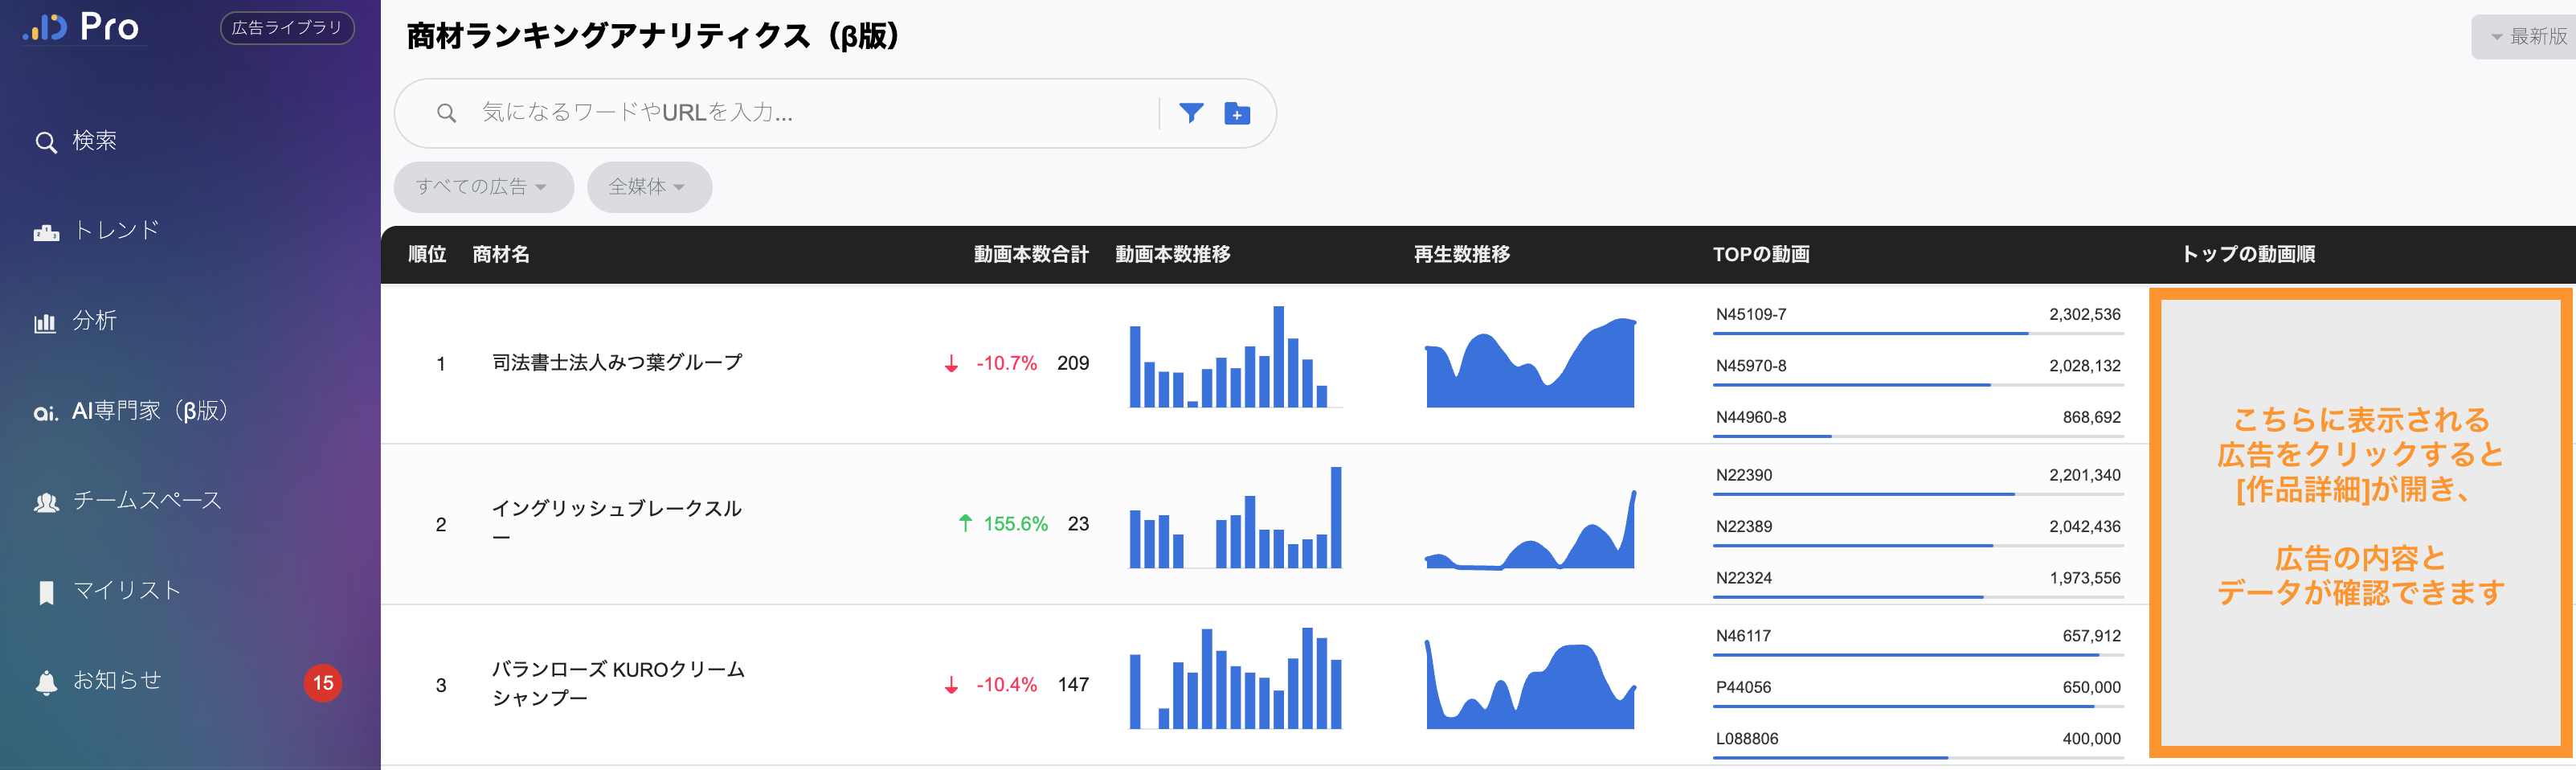Open バランローズ KUROクリームシャンプー entry
The height and width of the screenshot is (770, 2576).
coord(617,684)
